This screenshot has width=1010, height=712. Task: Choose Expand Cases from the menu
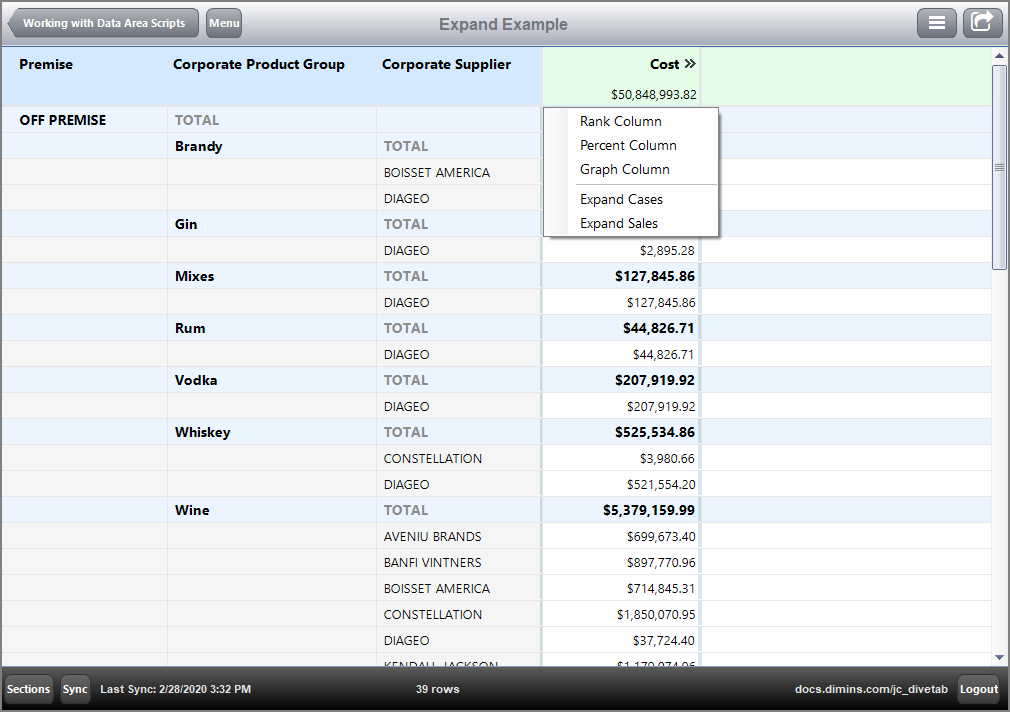click(620, 199)
